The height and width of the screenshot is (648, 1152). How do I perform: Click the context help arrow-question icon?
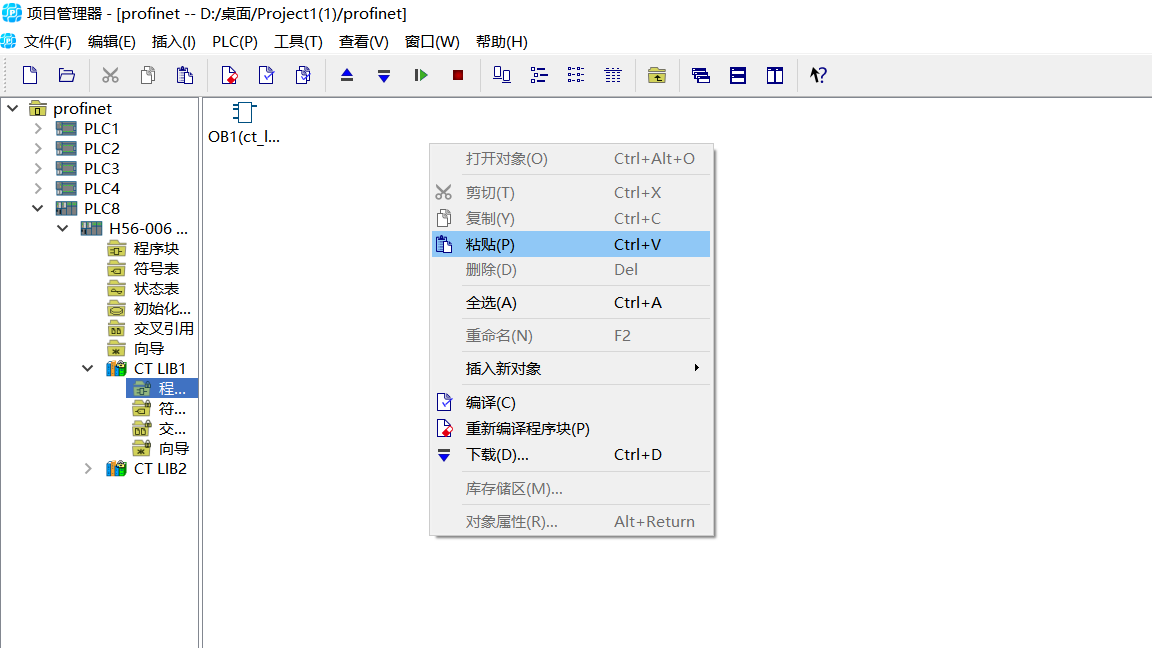[818, 75]
